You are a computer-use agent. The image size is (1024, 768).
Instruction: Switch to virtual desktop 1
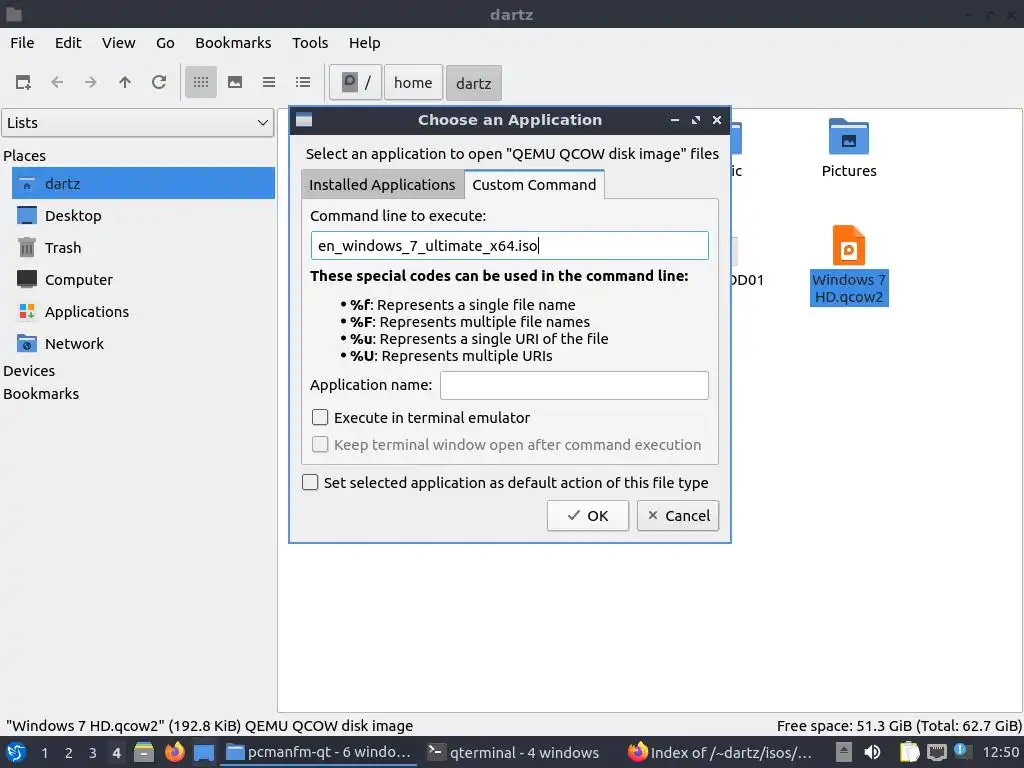tap(44, 753)
